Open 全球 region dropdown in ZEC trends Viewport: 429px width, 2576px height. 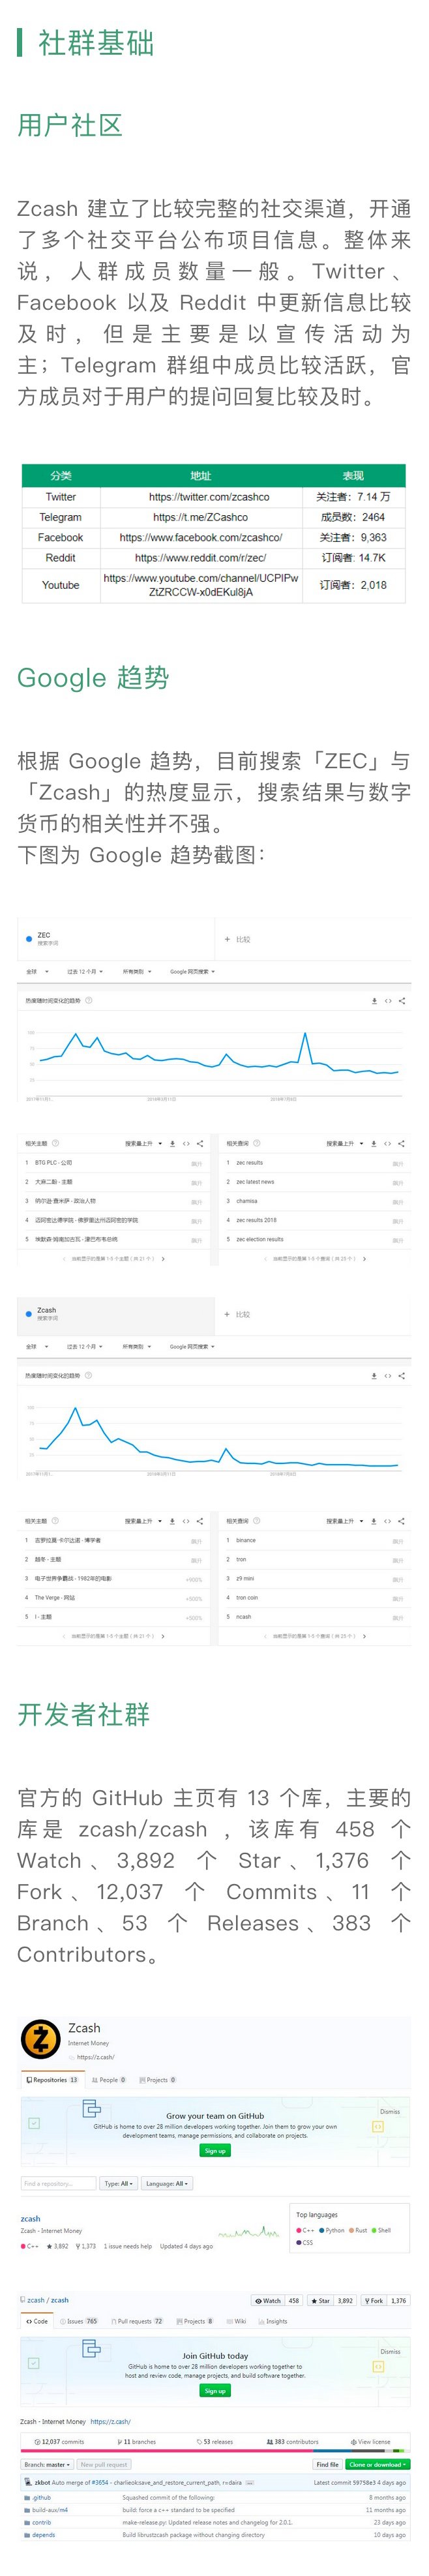tap(37, 971)
